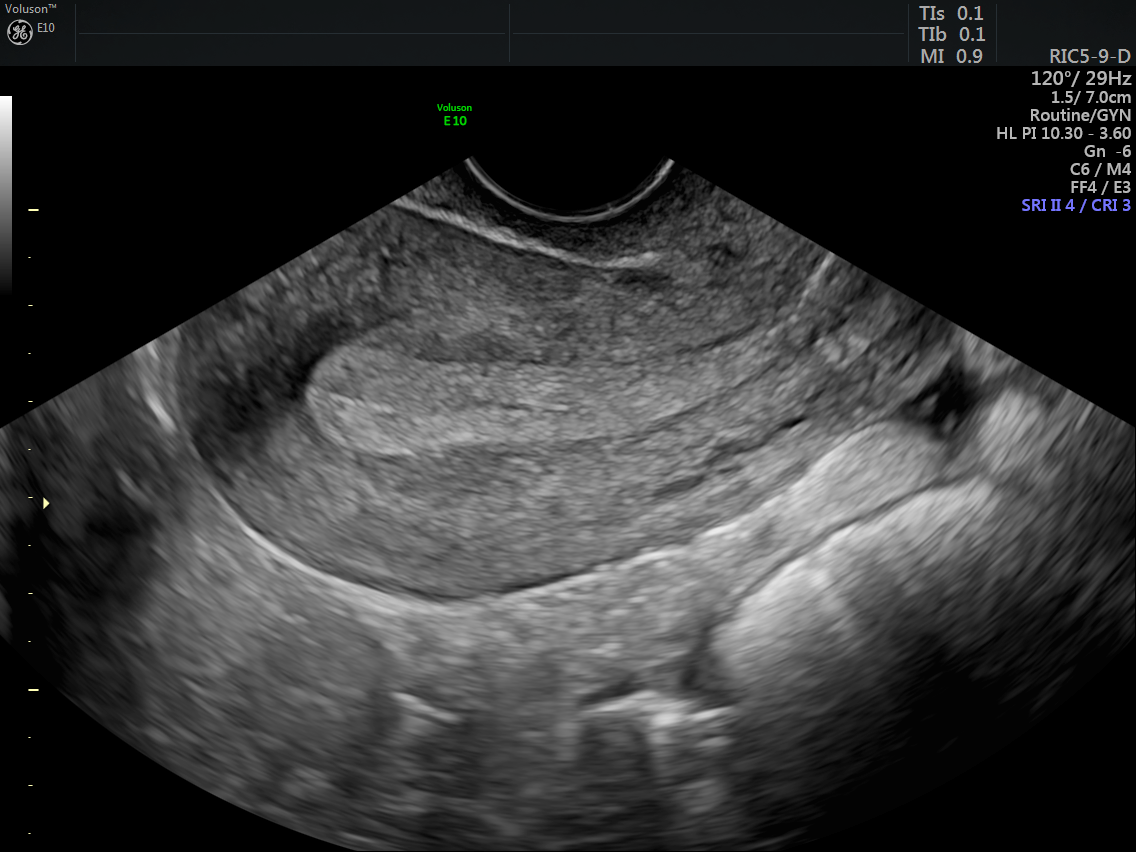Click the C6 / M4 setting text
1136x852 pixels.
click(x=1100, y=170)
